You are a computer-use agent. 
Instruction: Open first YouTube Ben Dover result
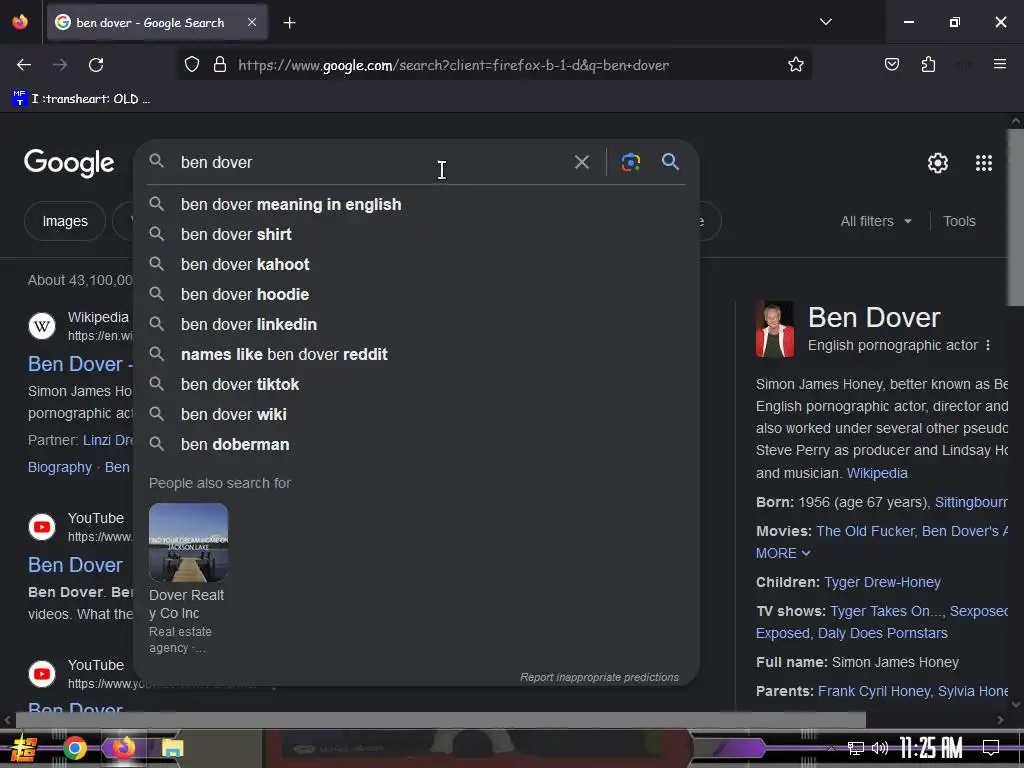[x=75, y=565]
